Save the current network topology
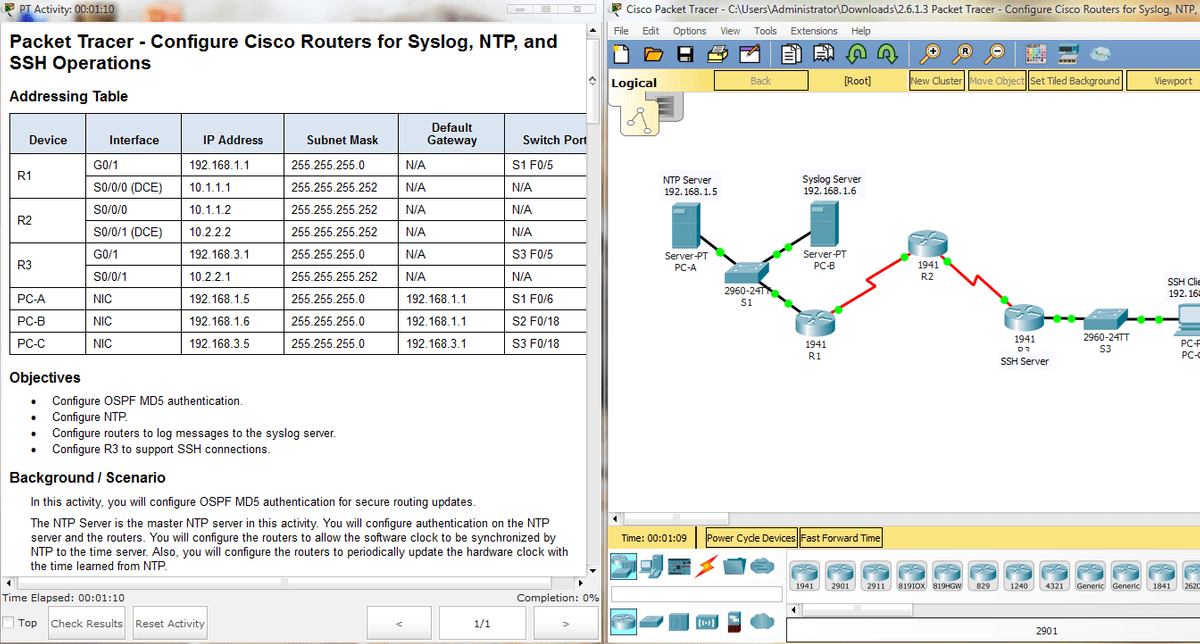 tap(687, 54)
